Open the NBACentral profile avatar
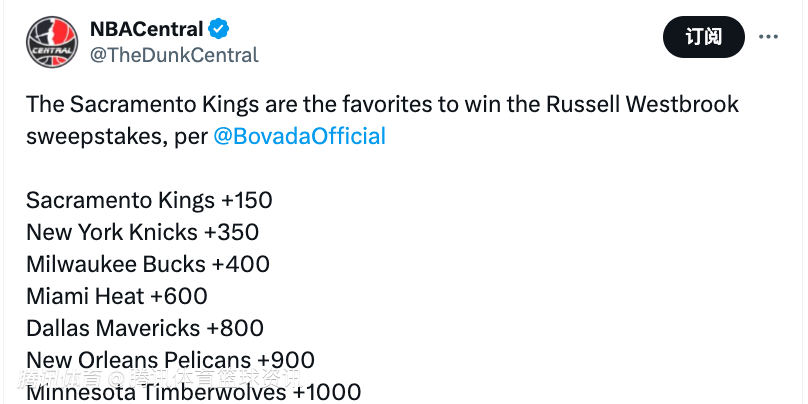This screenshot has width=808, height=404. 52,42
